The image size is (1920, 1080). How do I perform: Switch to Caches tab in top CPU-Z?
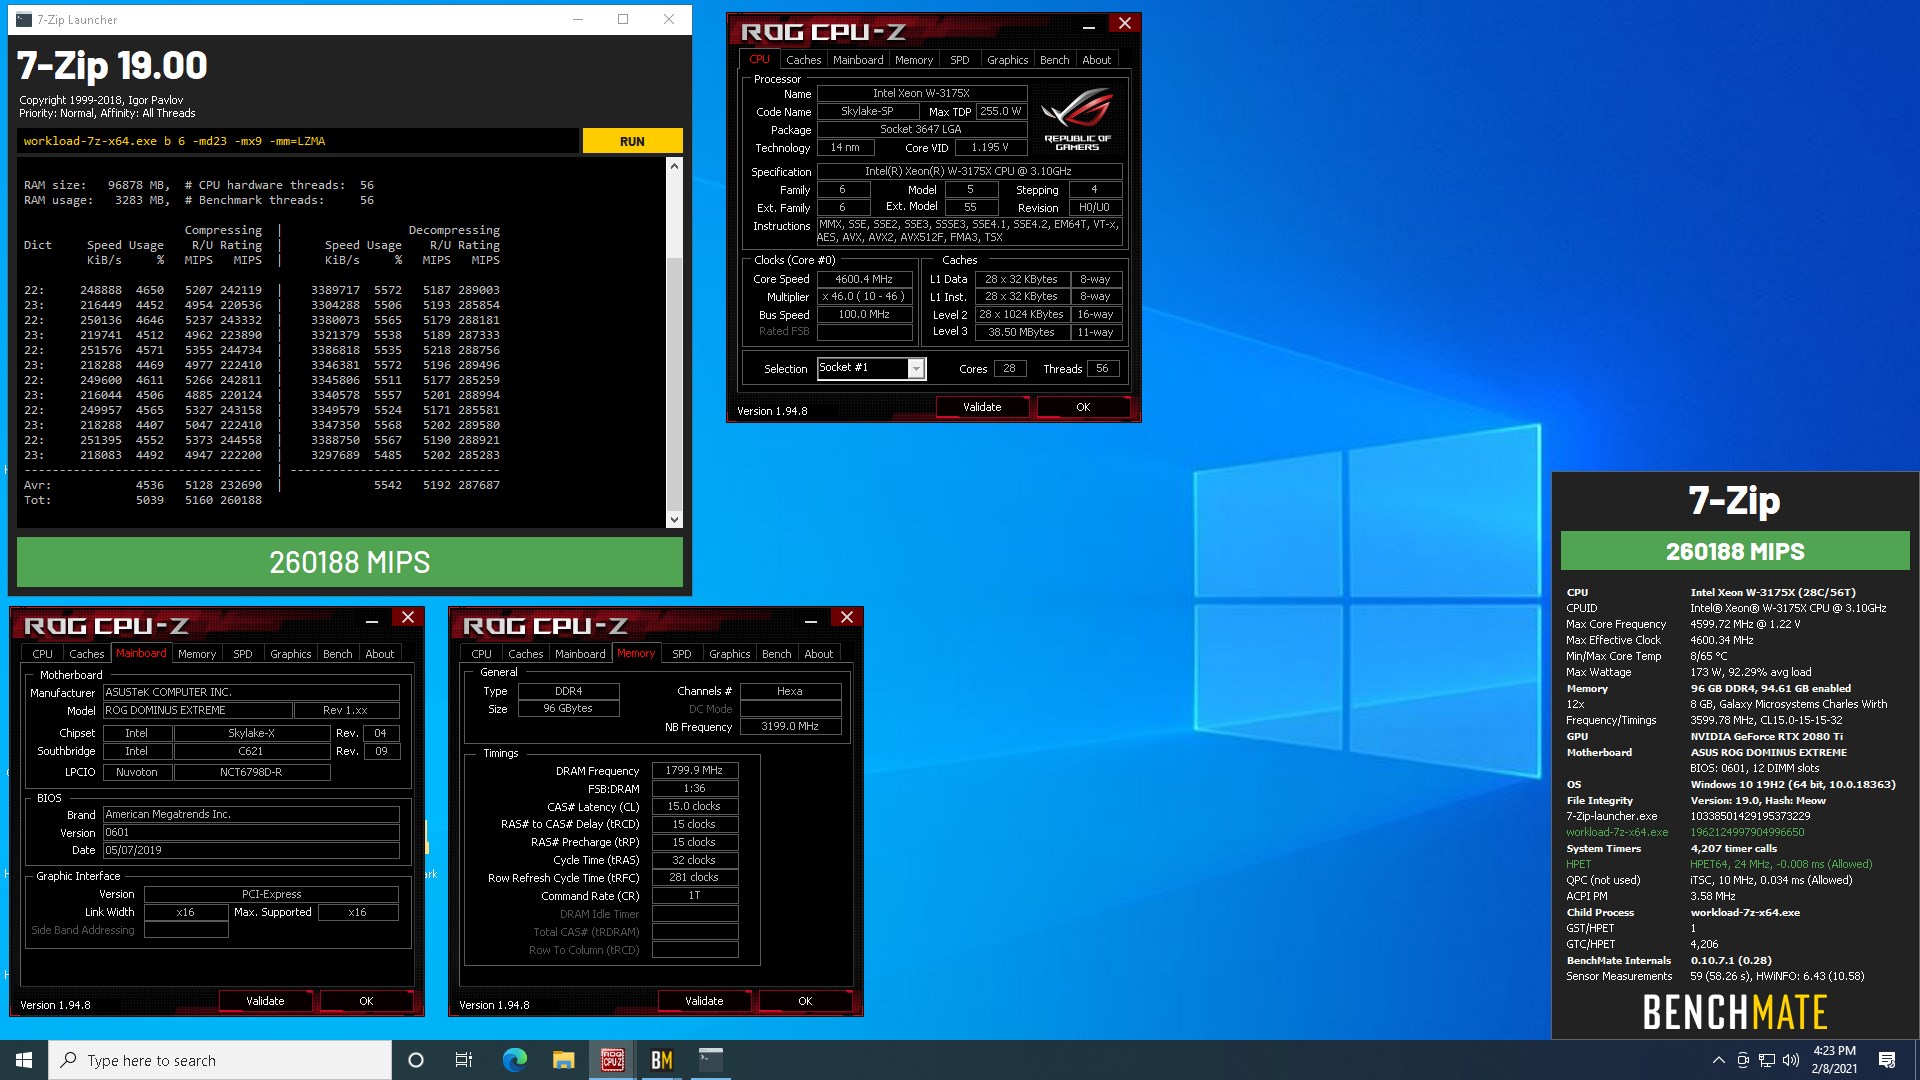click(803, 60)
